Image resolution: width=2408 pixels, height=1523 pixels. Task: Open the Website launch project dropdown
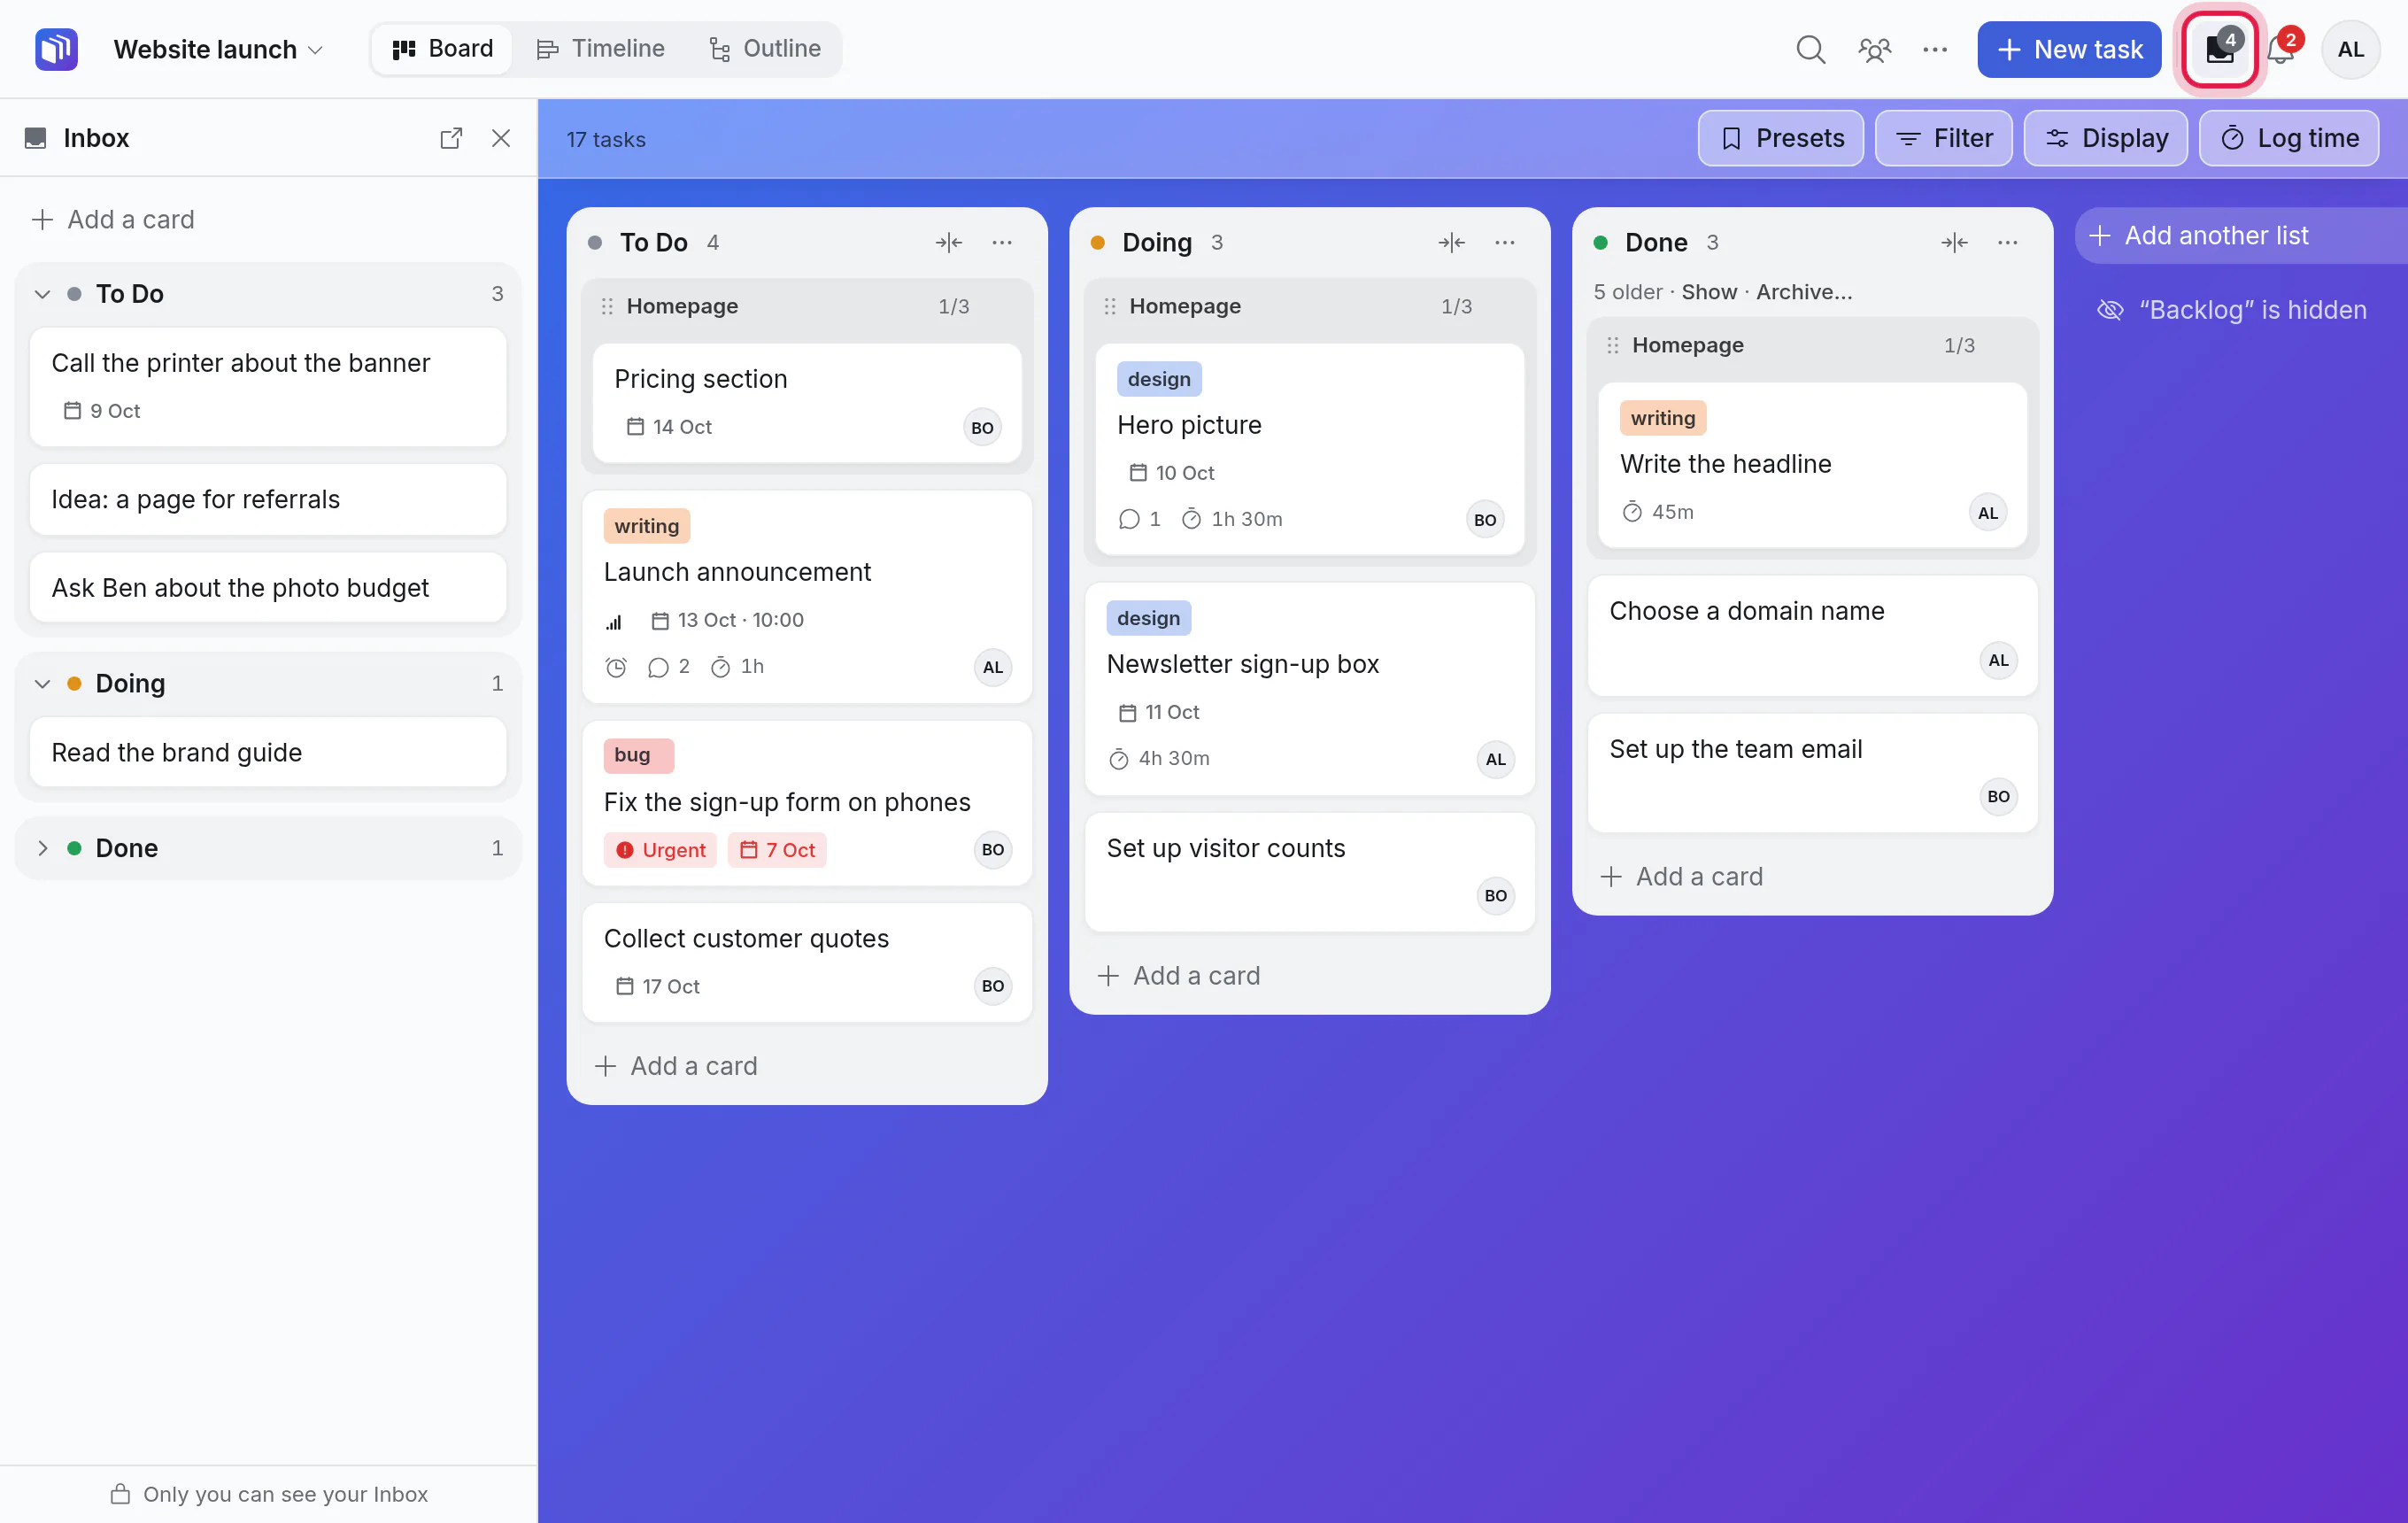pos(218,49)
